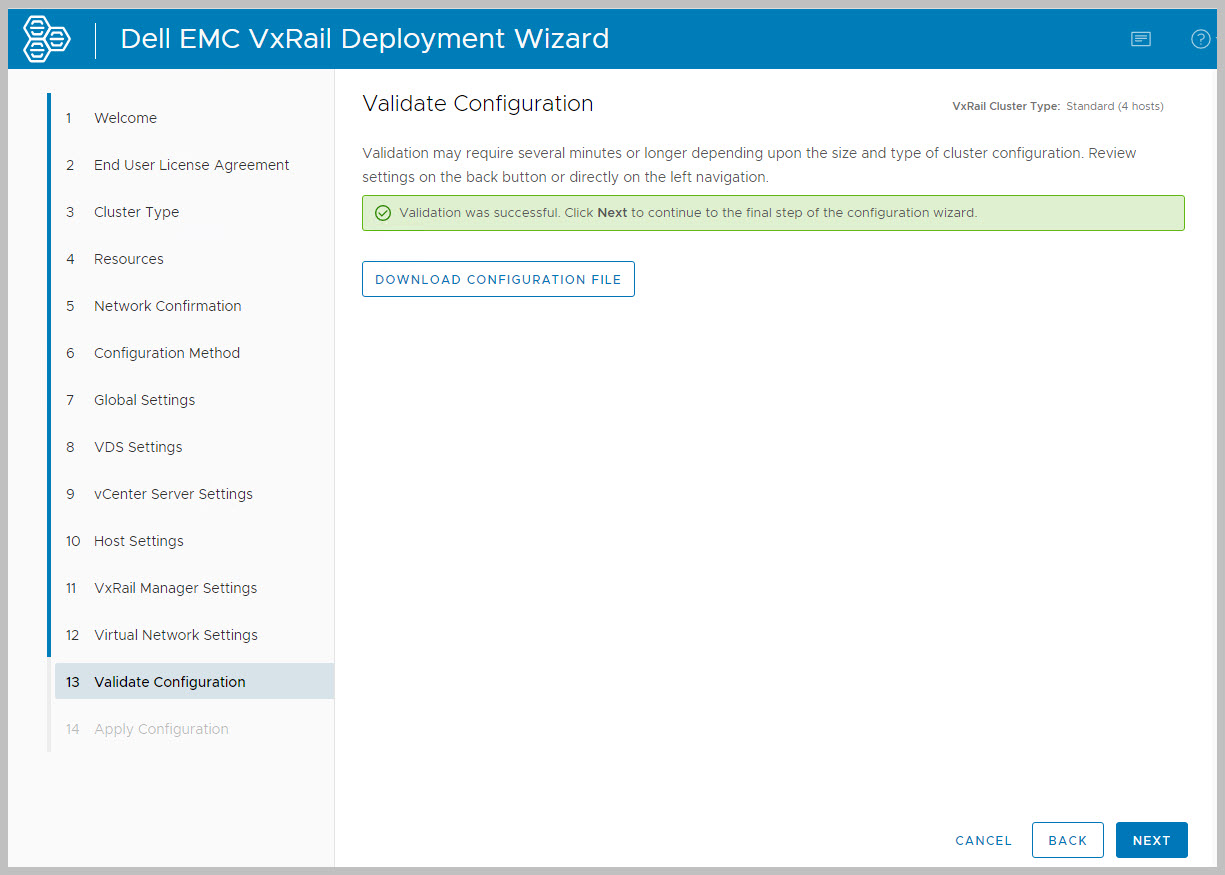Screen dimensions: 1225x875
Task: Select VDS Settings step
Action: [138, 447]
